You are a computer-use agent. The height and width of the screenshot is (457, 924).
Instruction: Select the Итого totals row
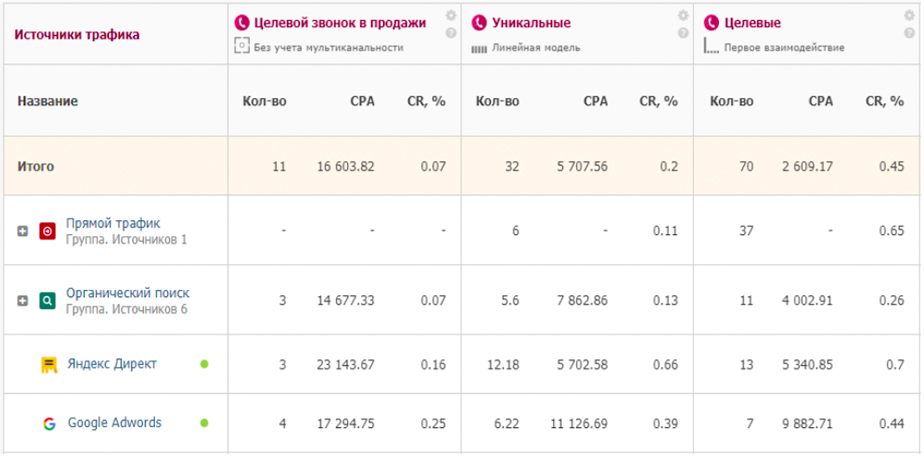click(35, 166)
